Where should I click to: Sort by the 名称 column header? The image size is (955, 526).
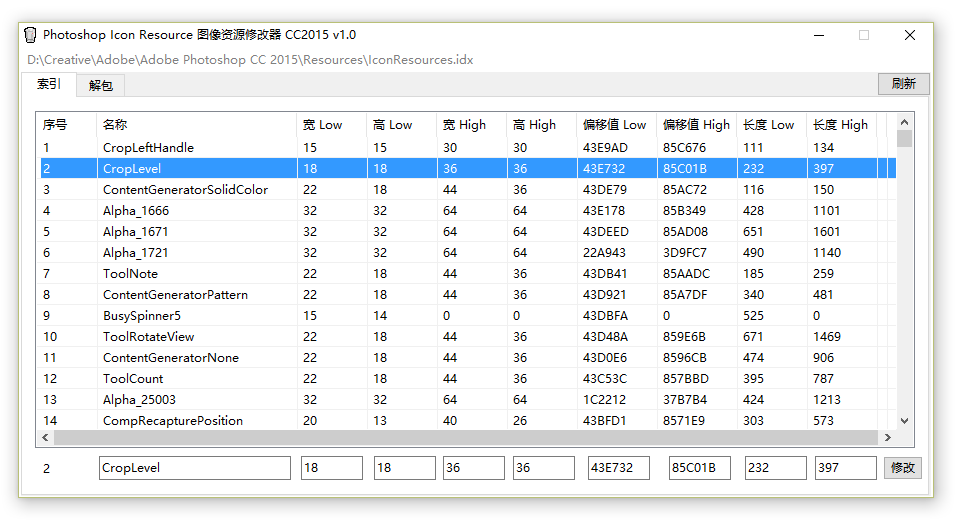196,125
